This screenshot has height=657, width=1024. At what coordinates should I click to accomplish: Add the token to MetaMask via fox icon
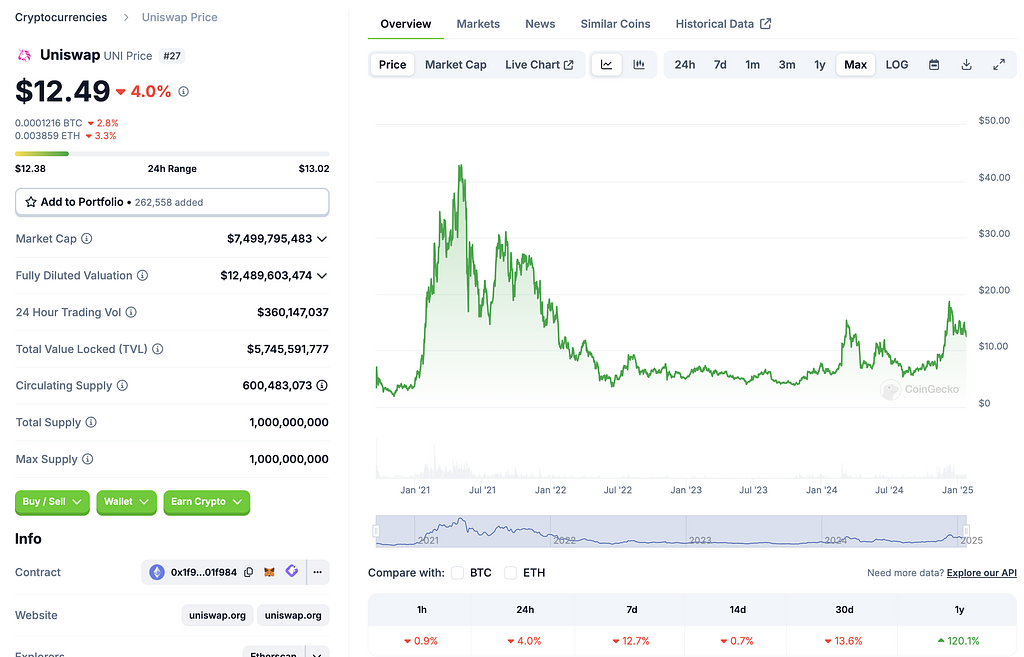[269, 573]
